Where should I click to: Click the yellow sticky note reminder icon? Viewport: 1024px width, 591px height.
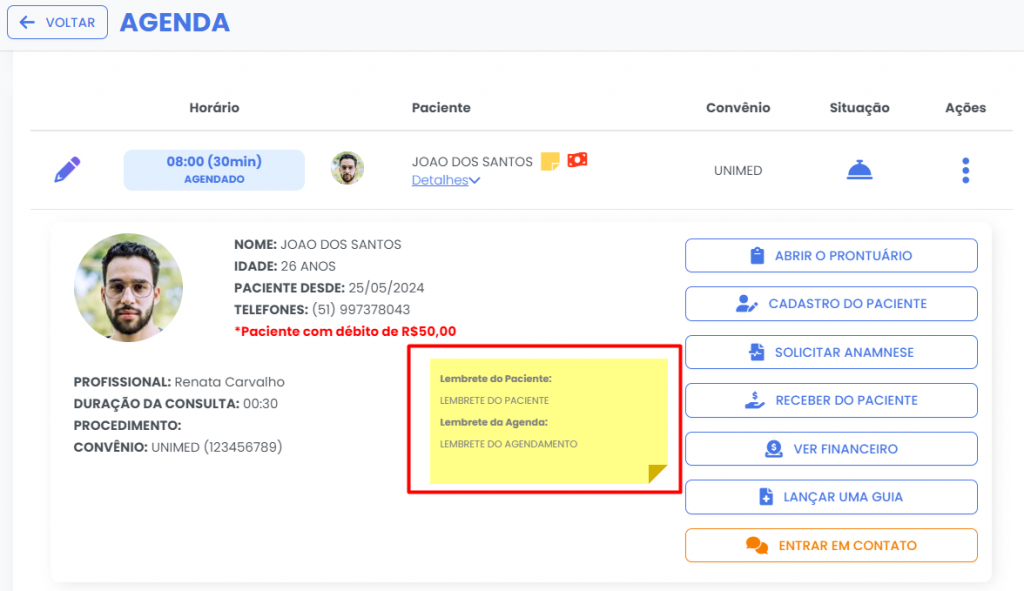(550, 161)
